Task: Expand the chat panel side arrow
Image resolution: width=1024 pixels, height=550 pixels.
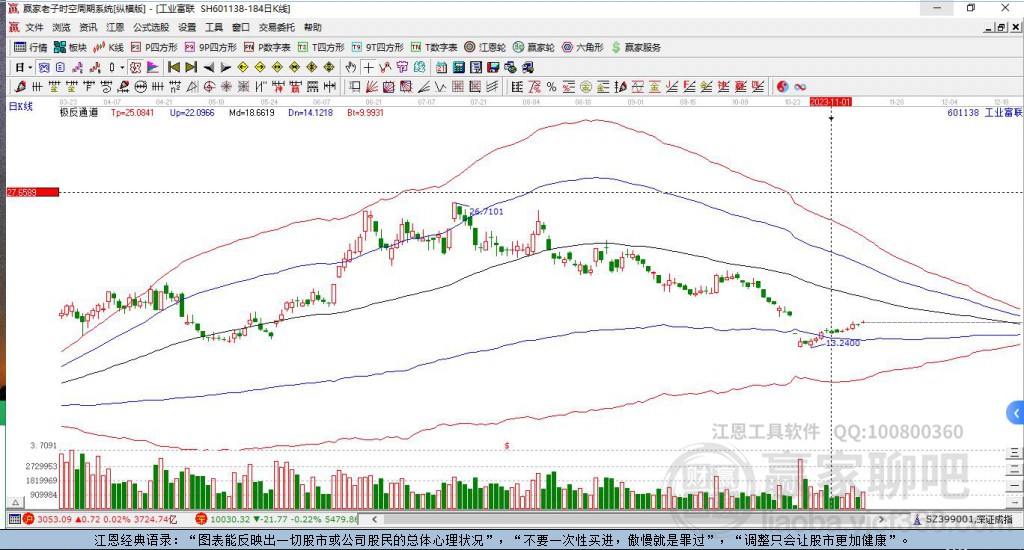Action: [1016, 412]
